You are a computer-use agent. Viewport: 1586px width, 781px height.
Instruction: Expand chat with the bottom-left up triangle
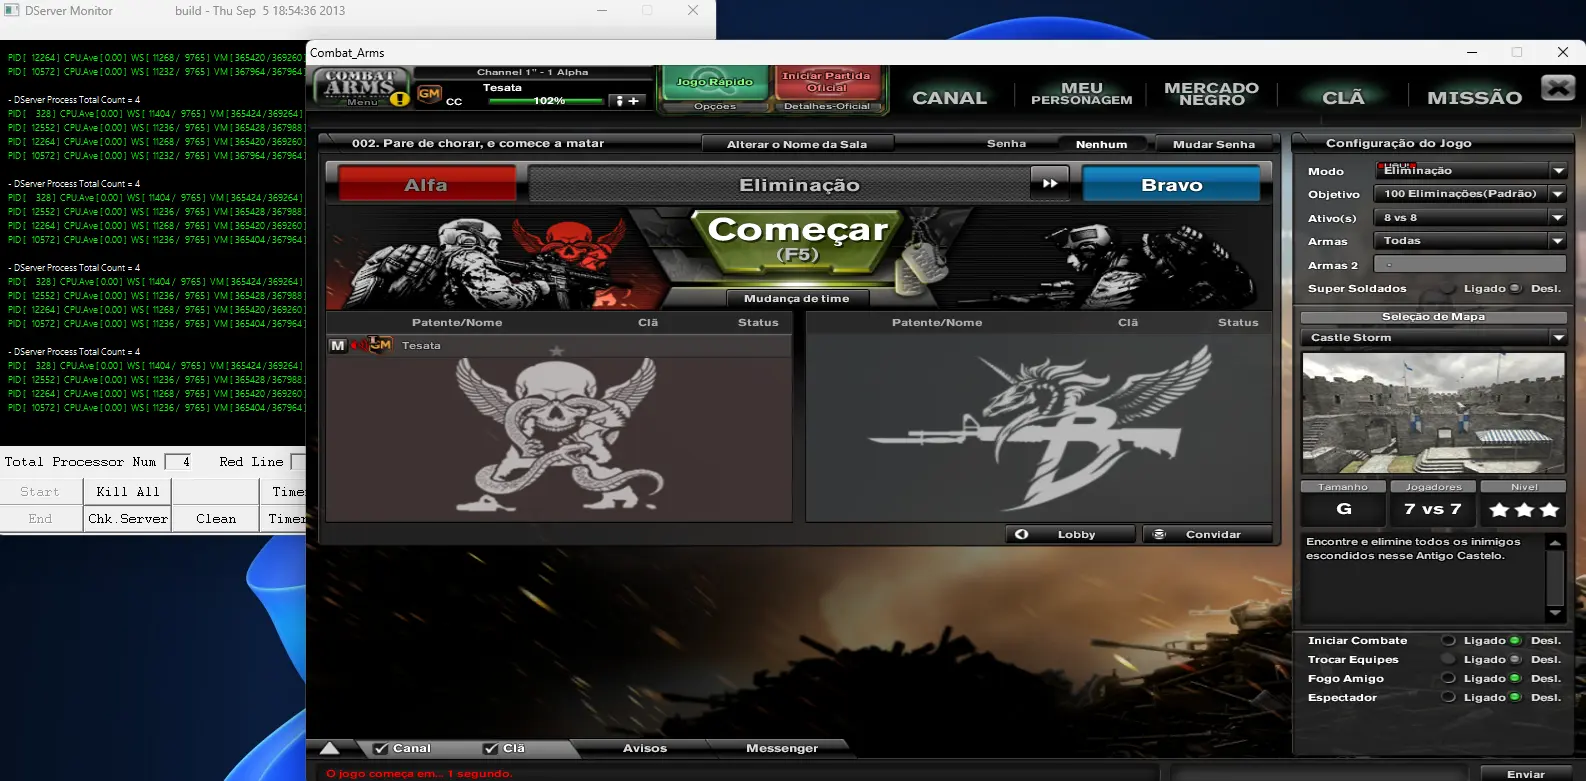pyautogui.click(x=330, y=748)
